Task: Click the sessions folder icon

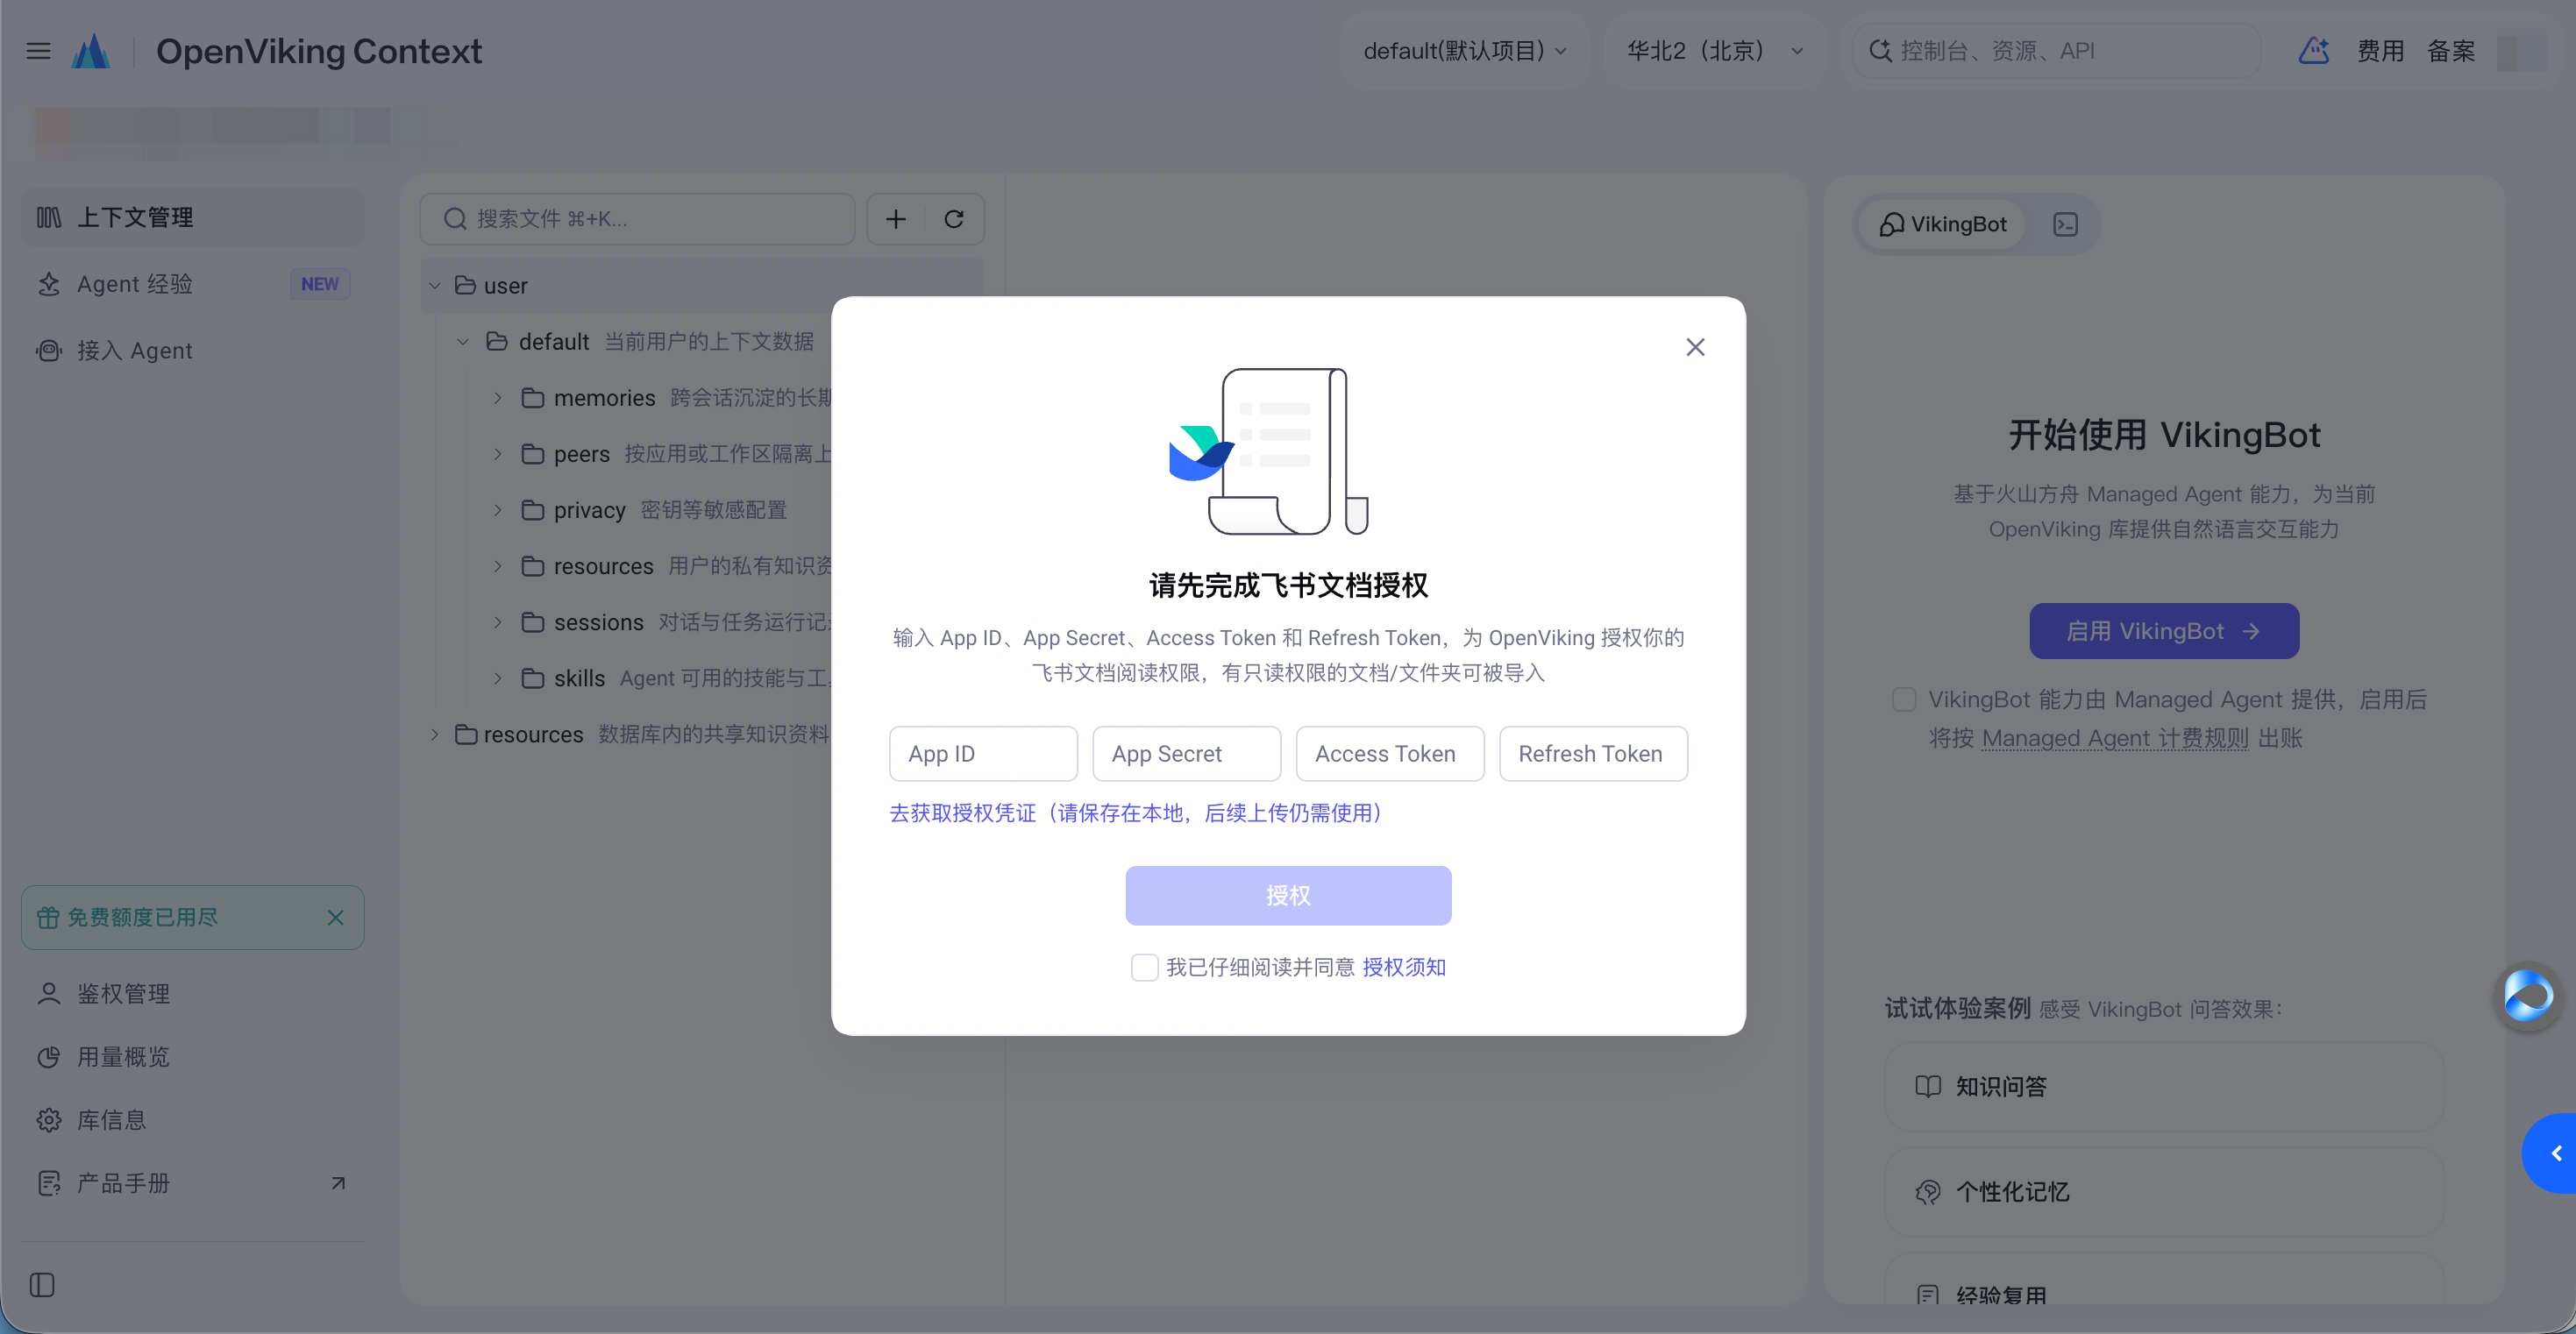Action: click(533, 622)
